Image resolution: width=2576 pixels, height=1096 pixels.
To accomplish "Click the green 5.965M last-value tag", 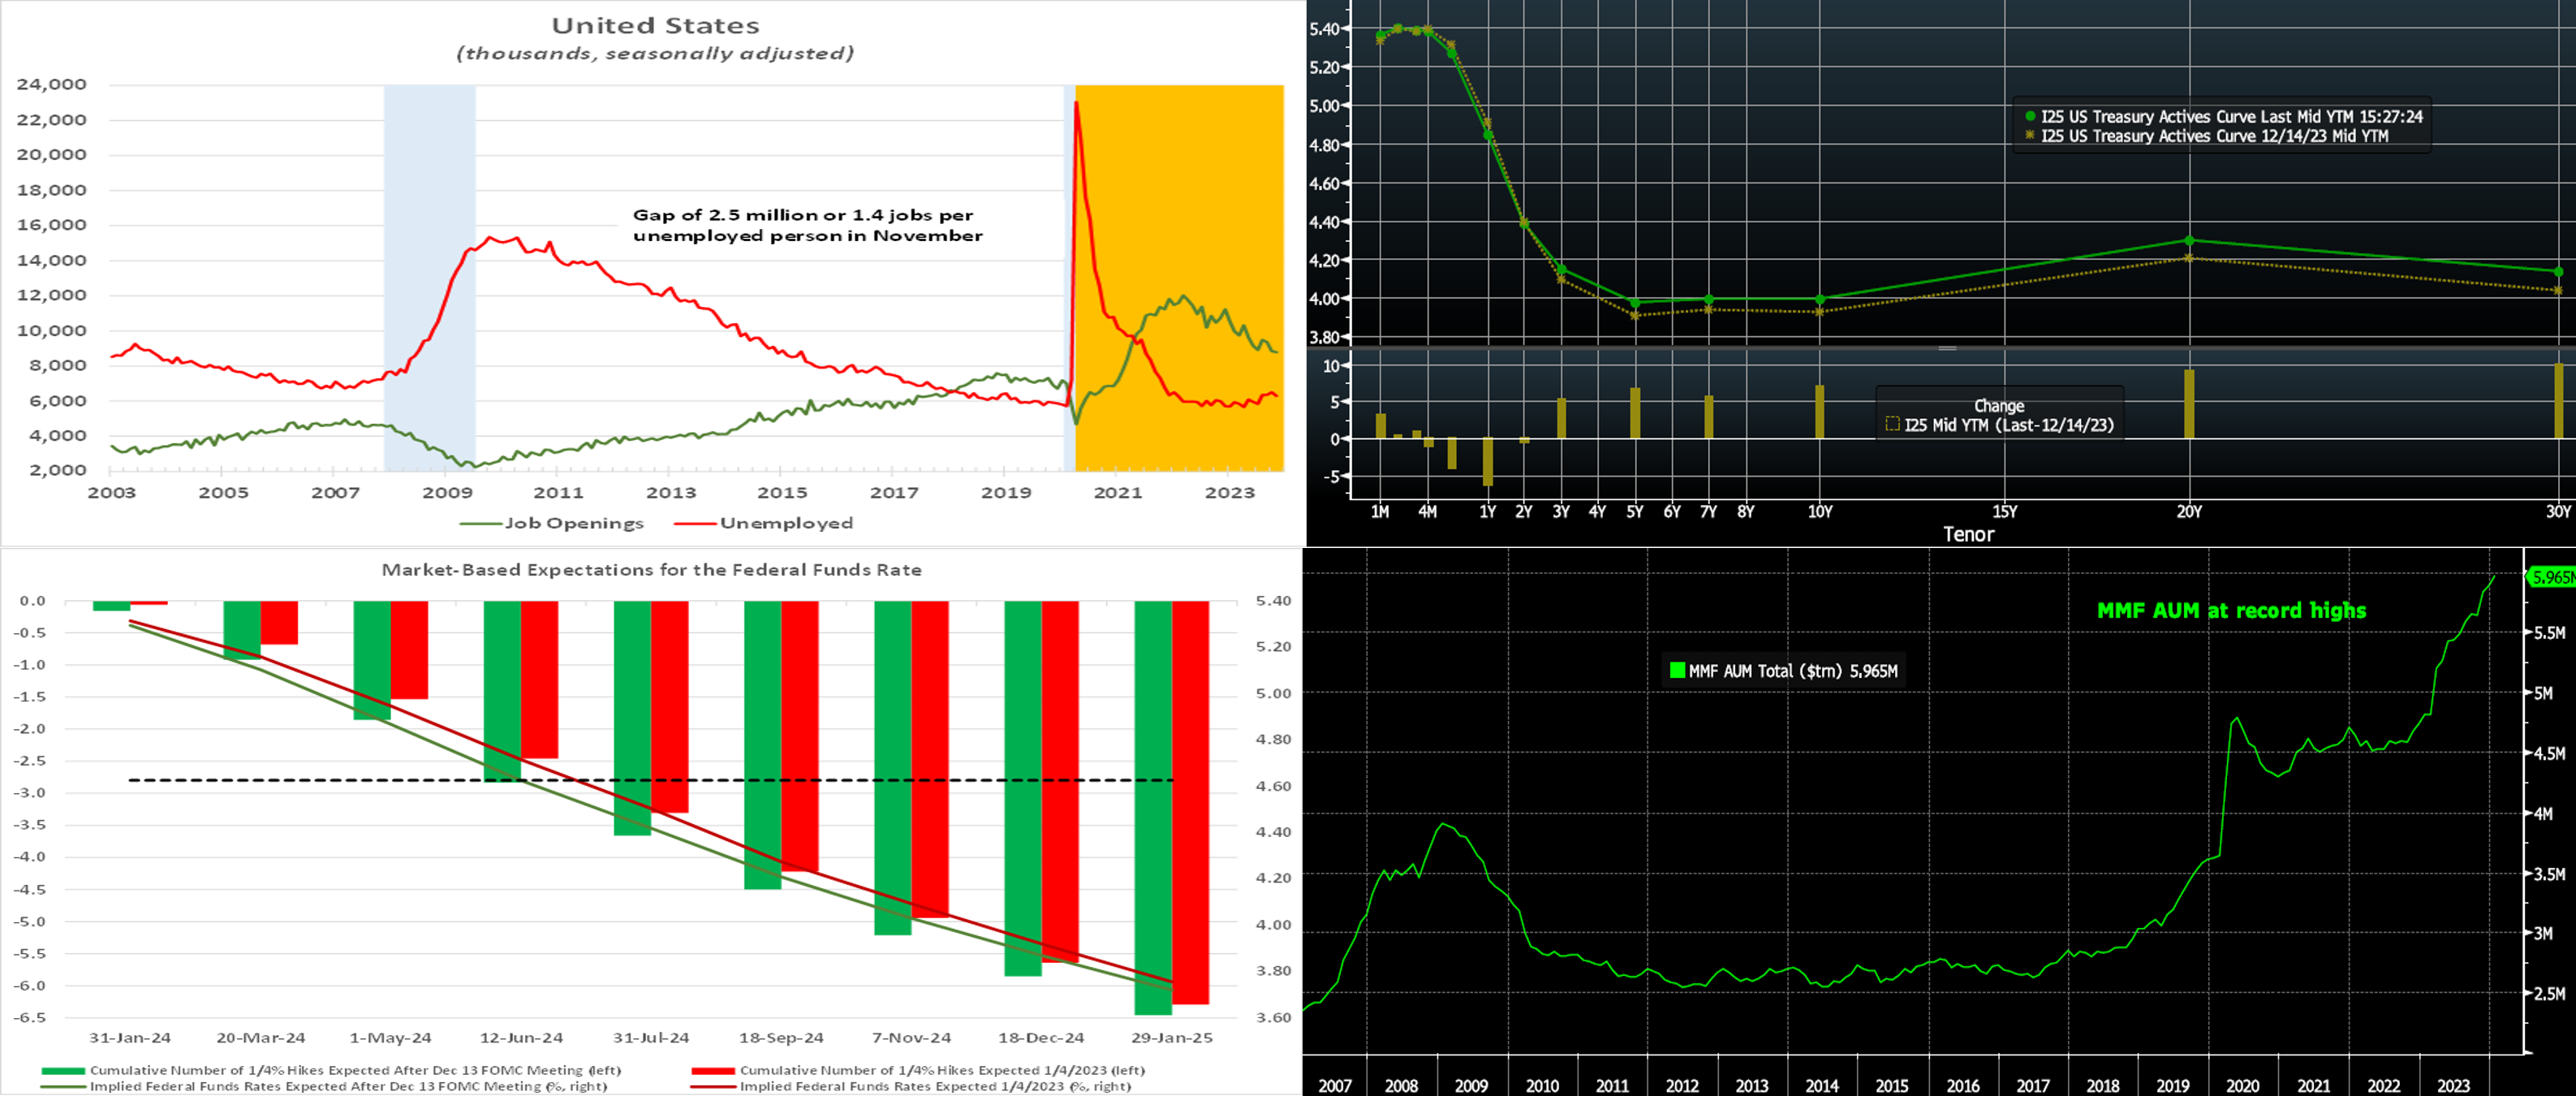I will click(x=2551, y=577).
